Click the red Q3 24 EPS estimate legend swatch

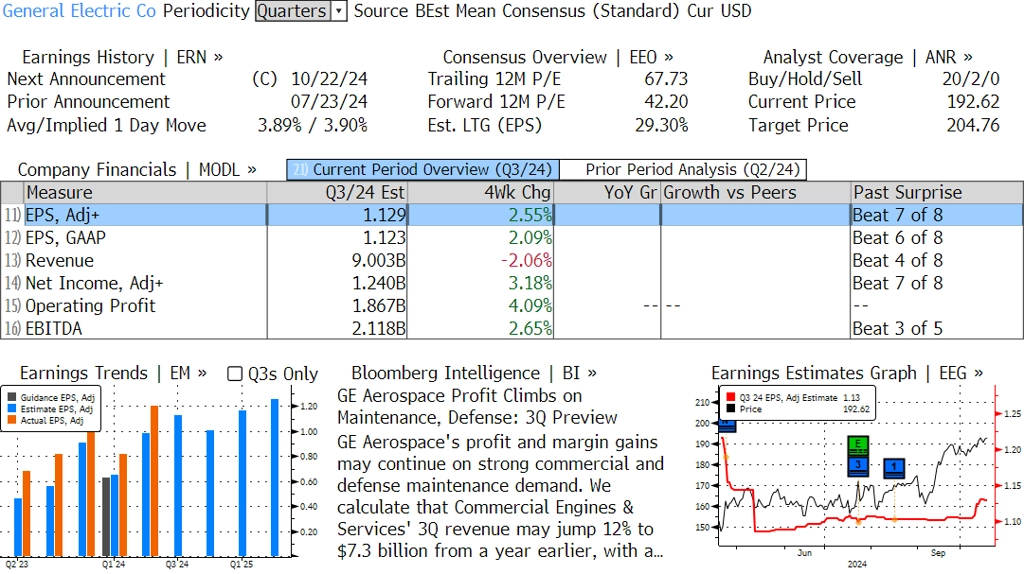point(730,397)
